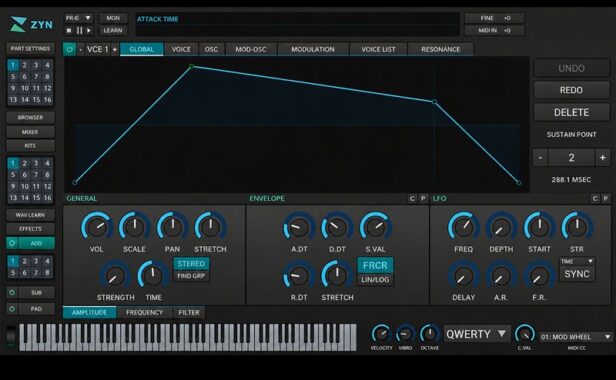Select the FREQUENCY envelope tab
The image size is (616, 380).
click(145, 312)
